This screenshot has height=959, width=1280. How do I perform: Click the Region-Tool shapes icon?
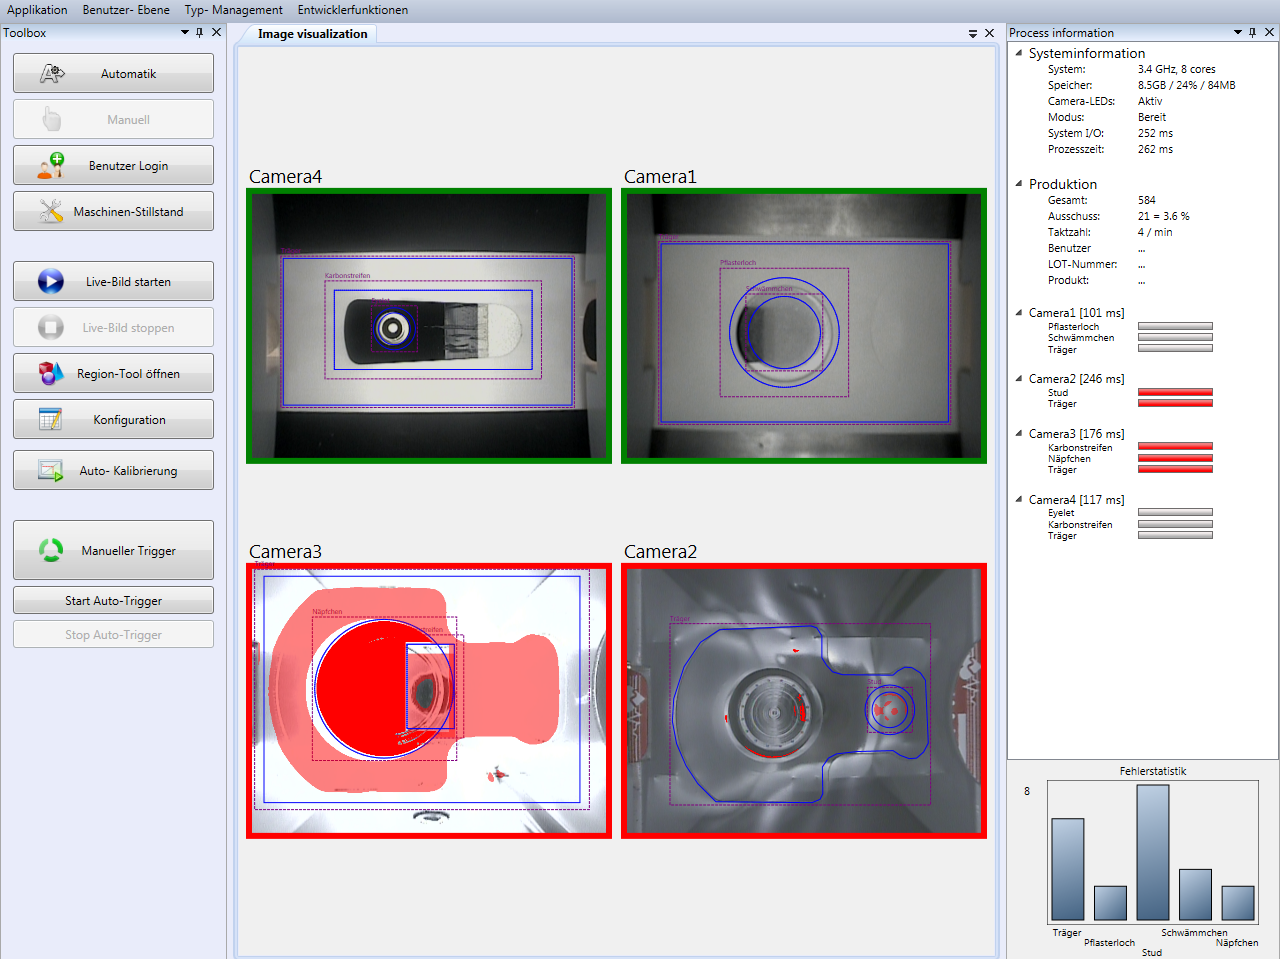tap(51, 373)
